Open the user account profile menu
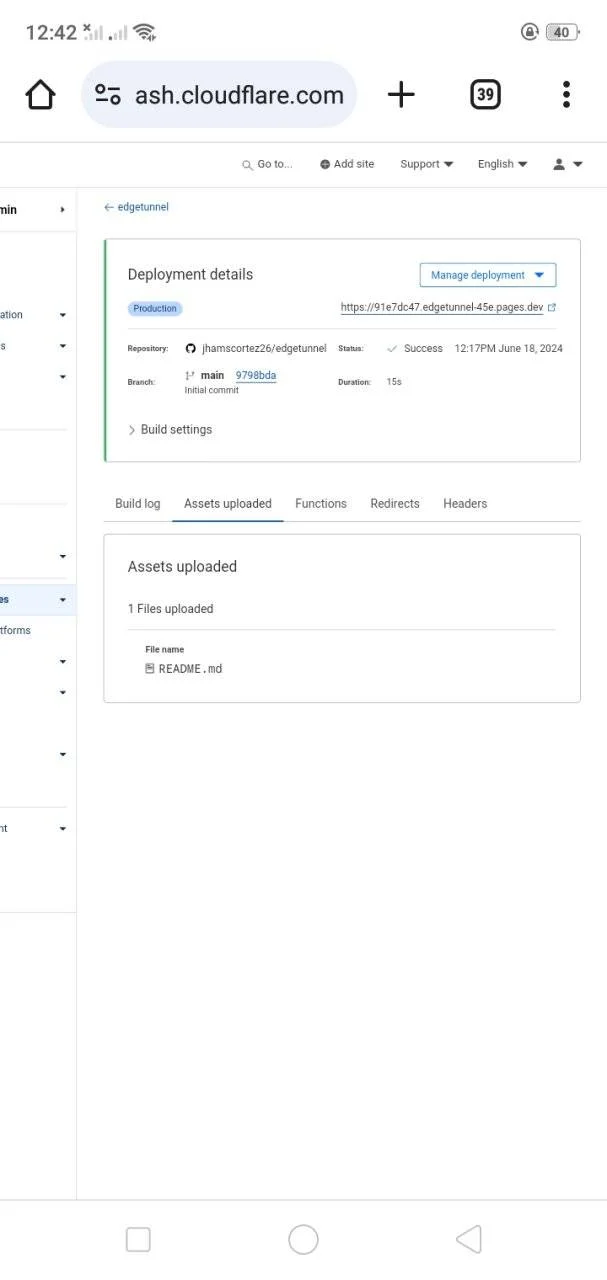This screenshot has width=607, height=1280. 568,164
